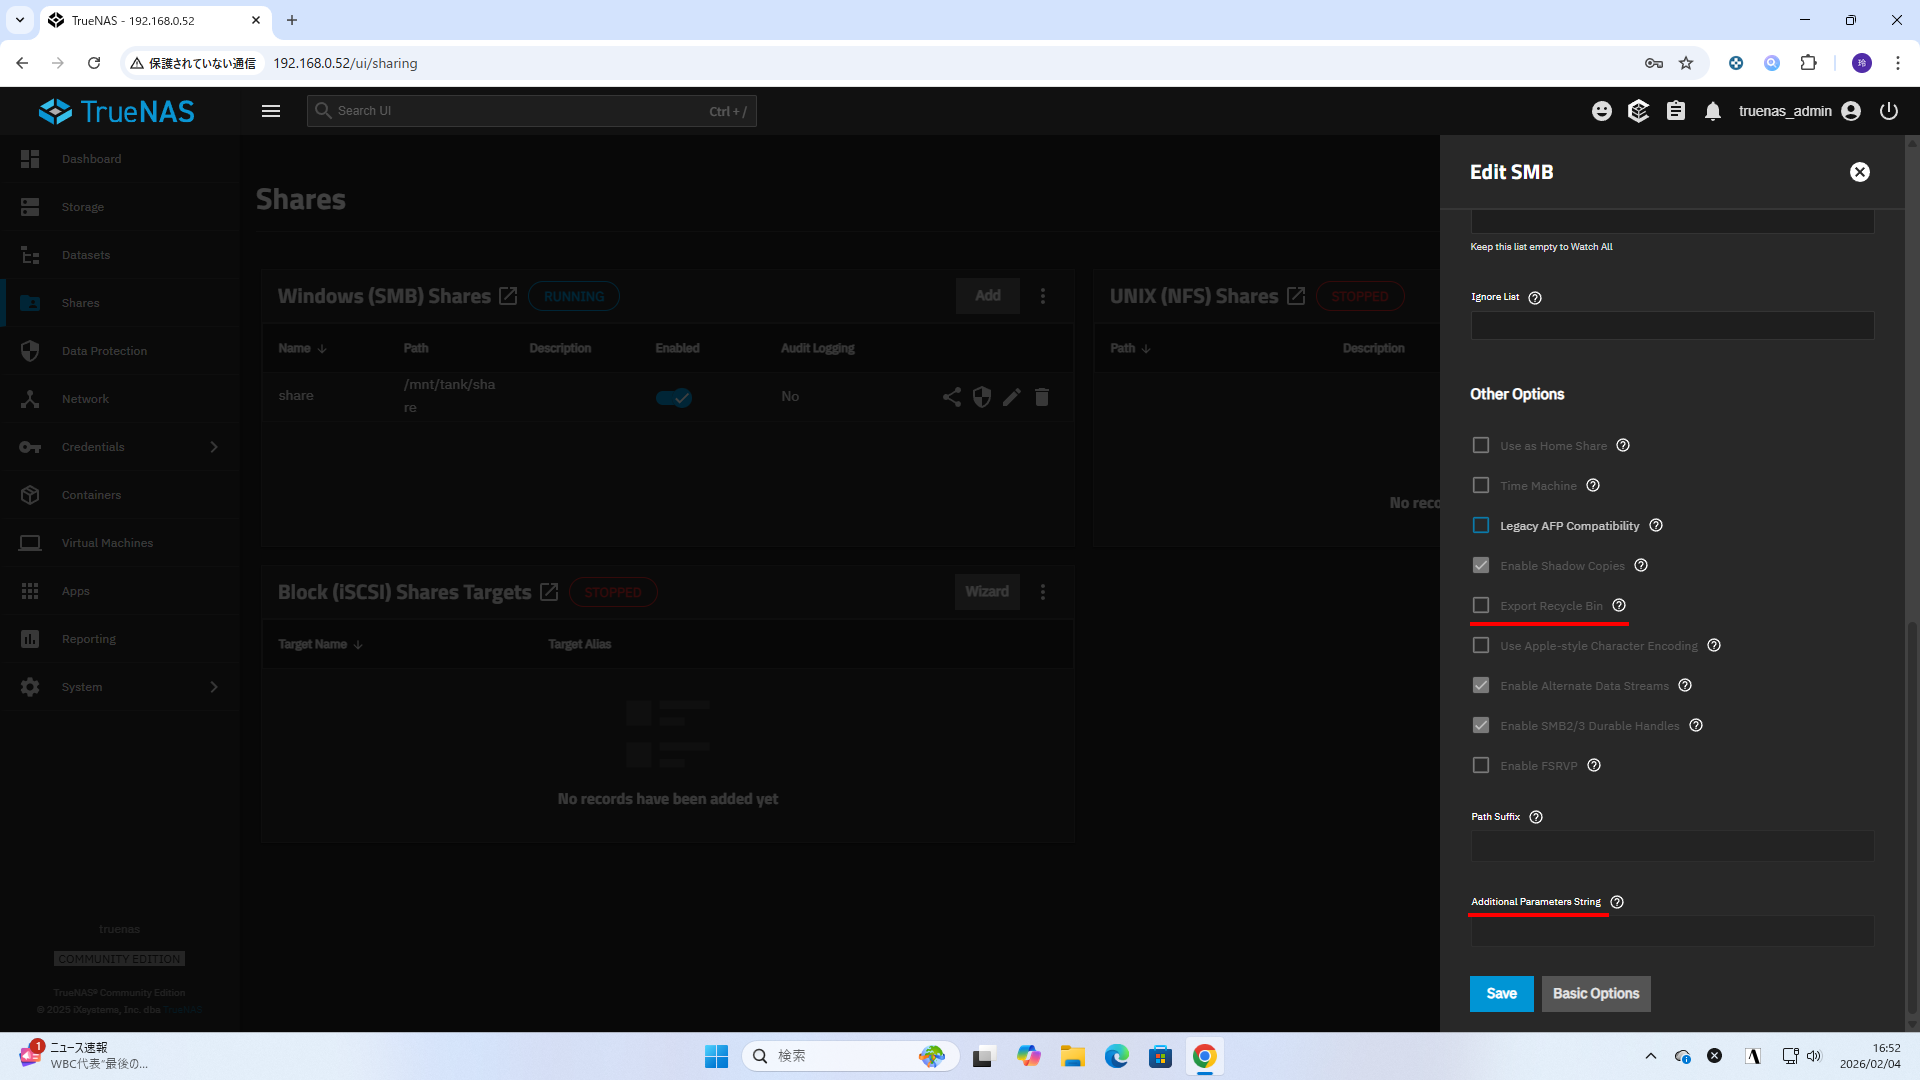This screenshot has height=1080, width=1920.
Task: Click the alerts bell icon in header
Action: (x=1713, y=111)
